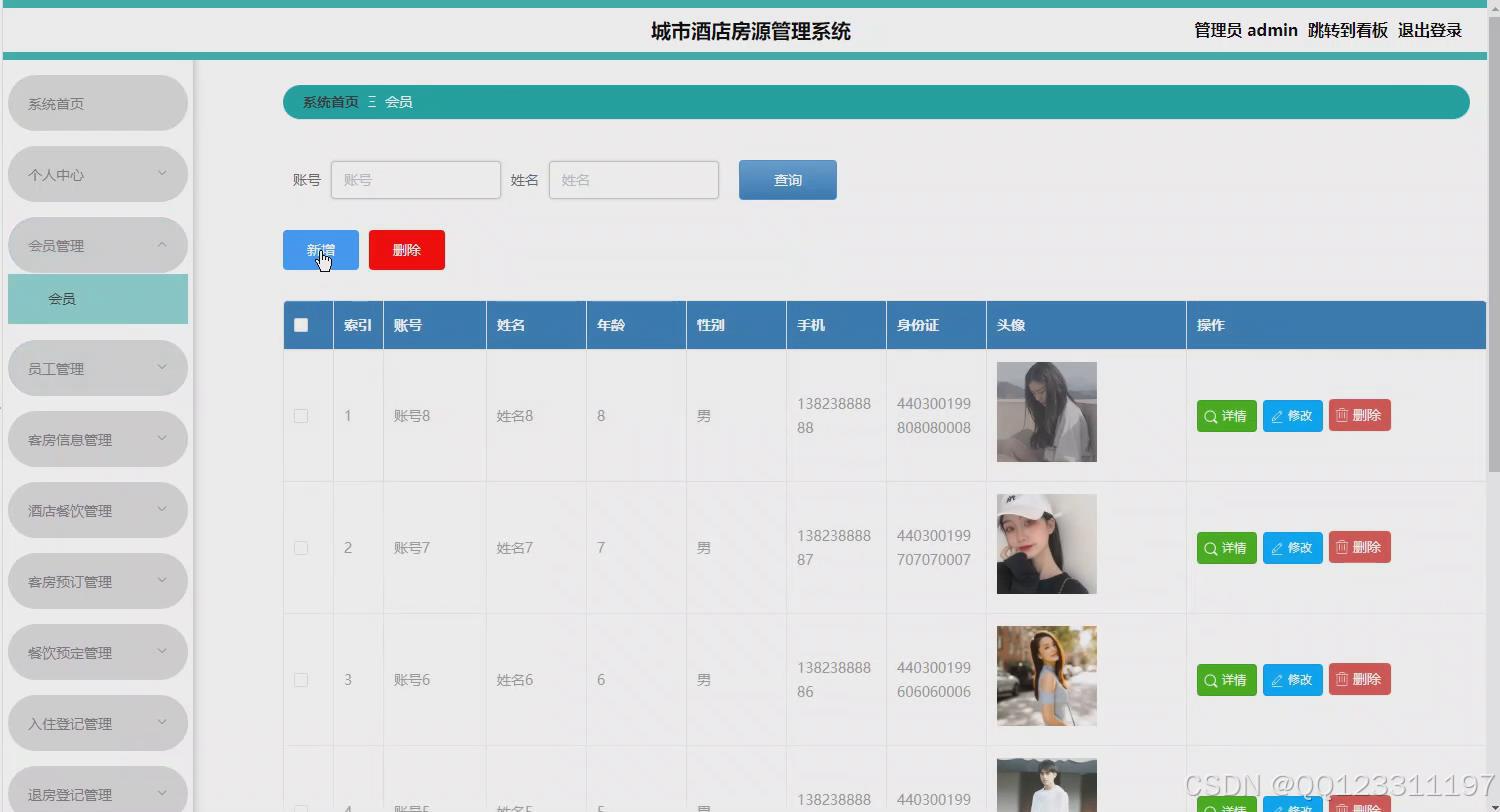
Task: Check the row checkbox for 账号8
Action: click(x=300, y=415)
